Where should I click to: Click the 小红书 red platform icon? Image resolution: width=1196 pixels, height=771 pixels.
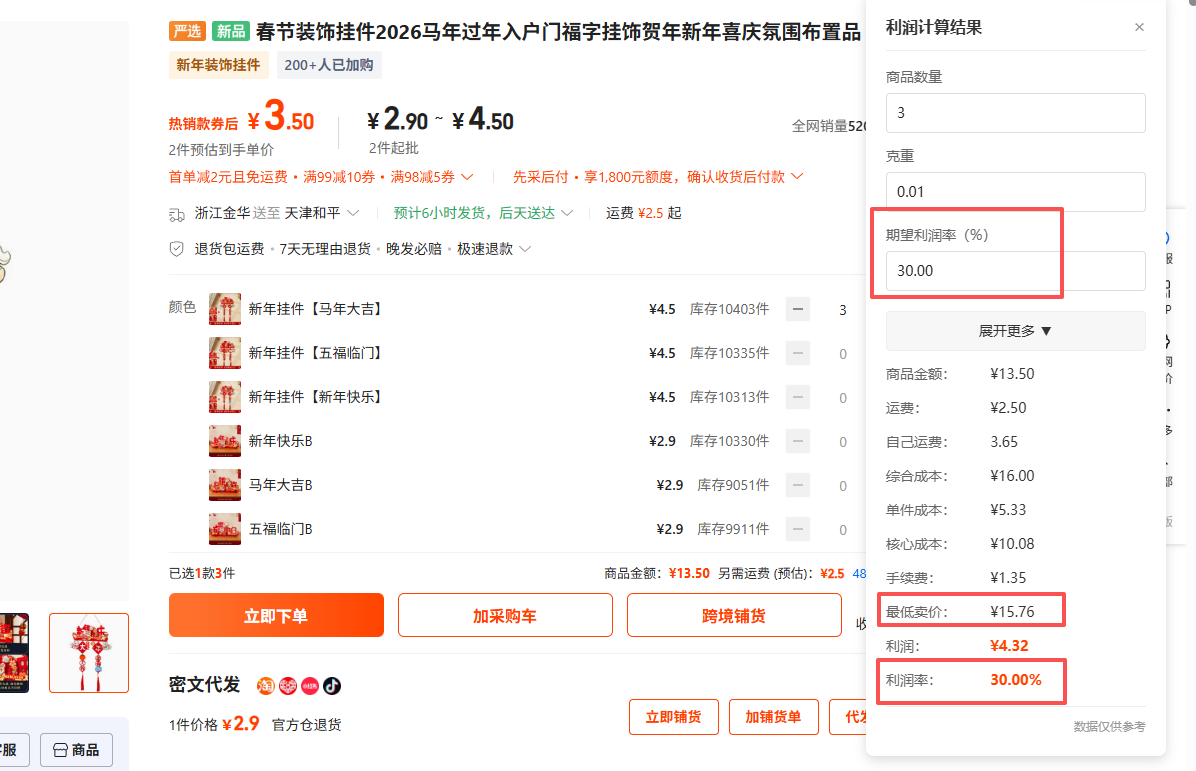(x=310, y=686)
